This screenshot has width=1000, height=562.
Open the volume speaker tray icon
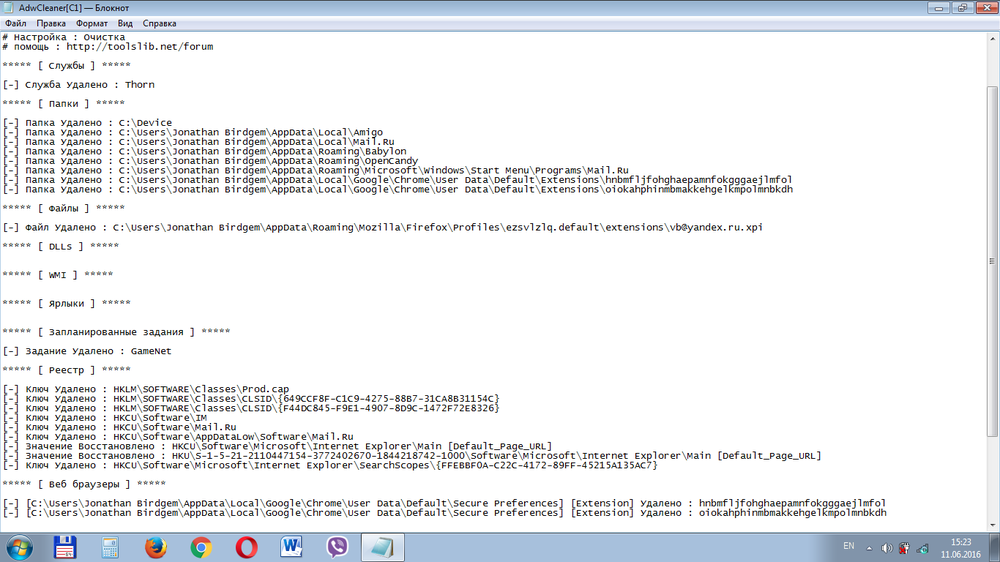click(x=886, y=549)
